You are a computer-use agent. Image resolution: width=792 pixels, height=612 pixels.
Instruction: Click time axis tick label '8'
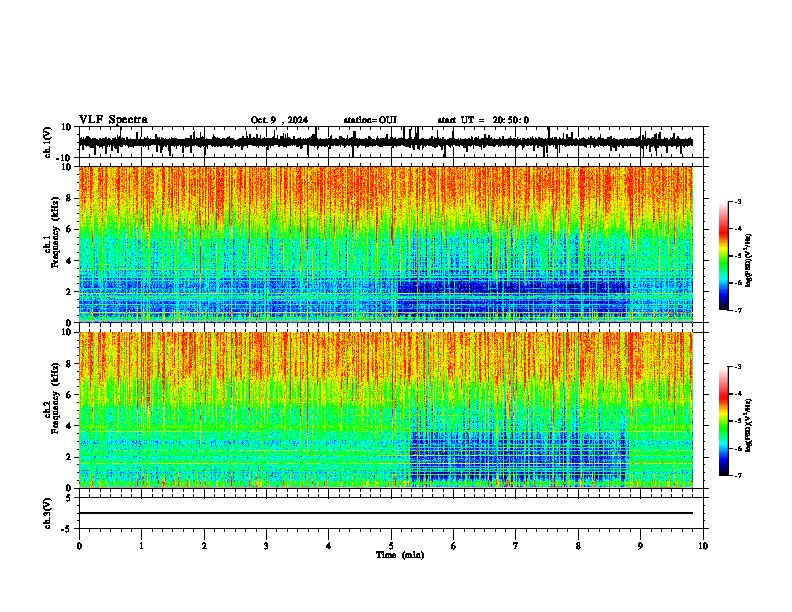coord(578,546)
